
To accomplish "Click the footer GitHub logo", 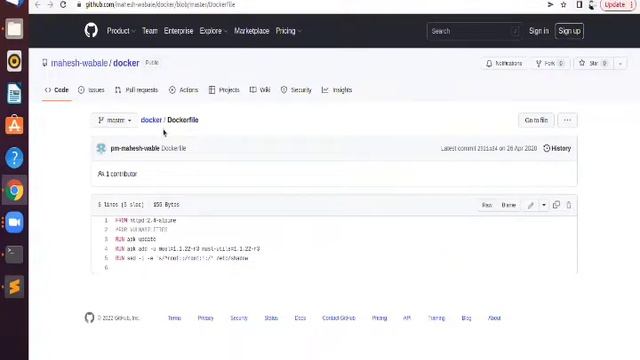I will pyautogui.click(x=89, y=318).
